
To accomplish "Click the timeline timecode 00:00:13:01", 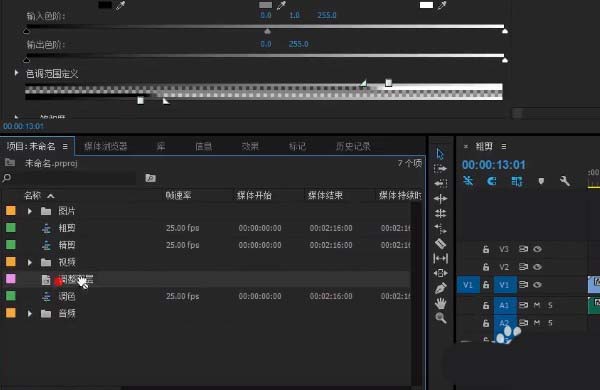I will 494,165.
